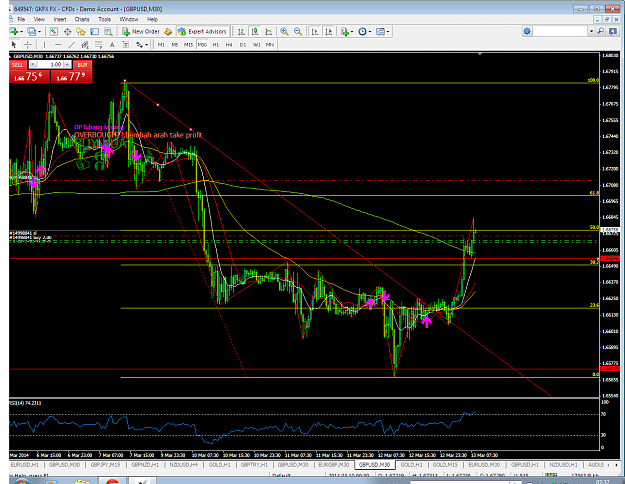Image resolution: width=625 pixels, height=484 pixels.
Task: Switch to the EURGBP,M30 chart tab
Action: [333, 465]
